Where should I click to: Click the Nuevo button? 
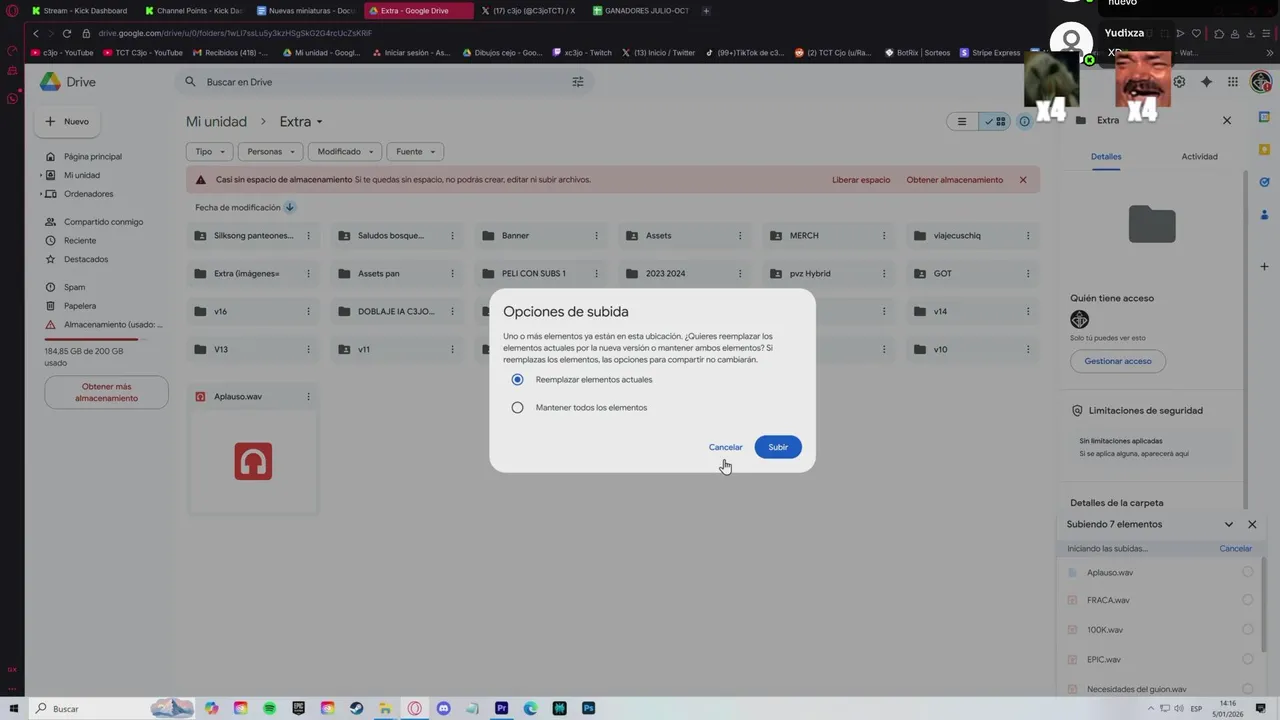coord(68,122)
